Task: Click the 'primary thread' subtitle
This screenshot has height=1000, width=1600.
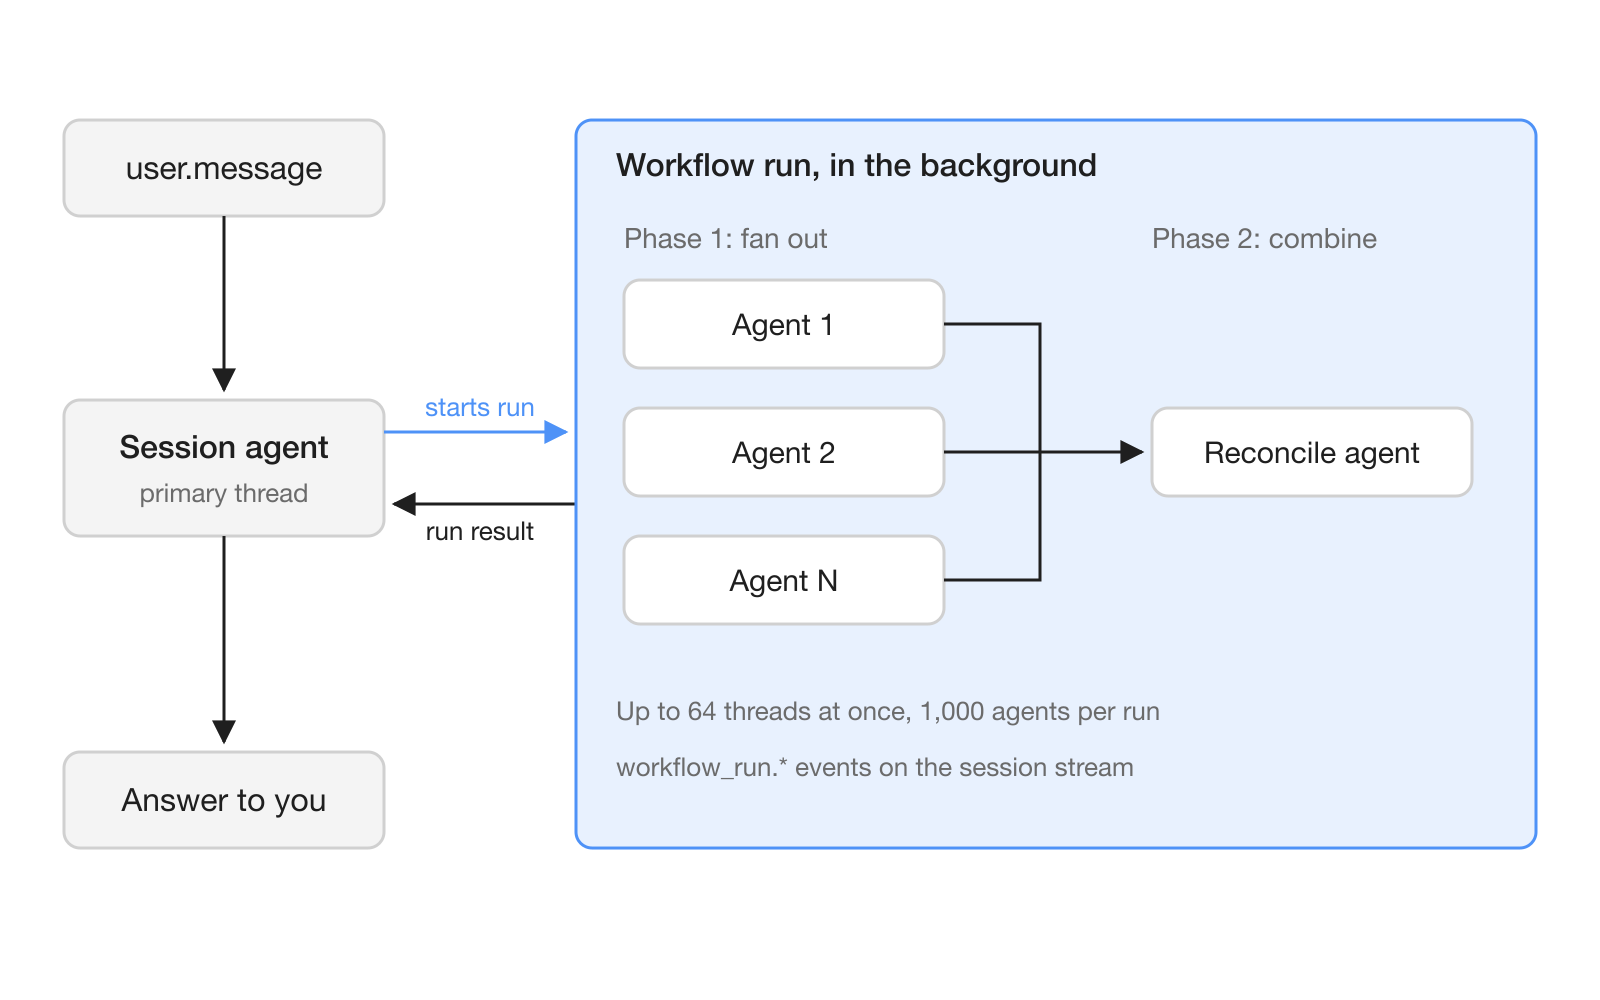Action: 224,494
